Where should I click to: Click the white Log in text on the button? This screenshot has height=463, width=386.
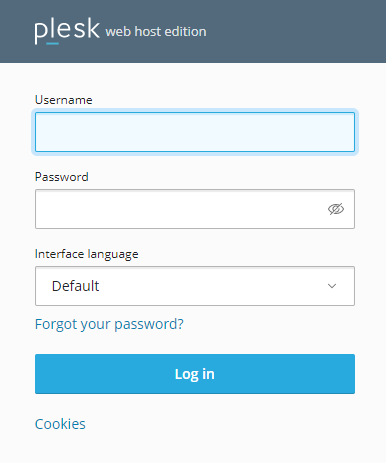pyautogui.click(x=195, y=374)
